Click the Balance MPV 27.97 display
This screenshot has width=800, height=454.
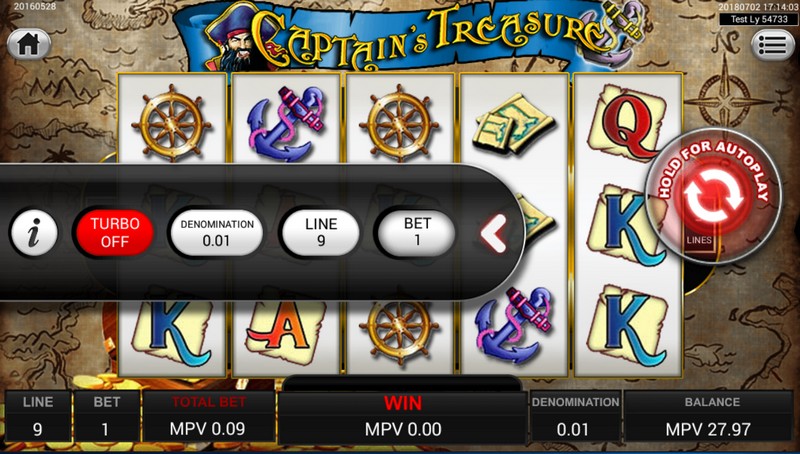pyautogui.click(x=708, y=417)
